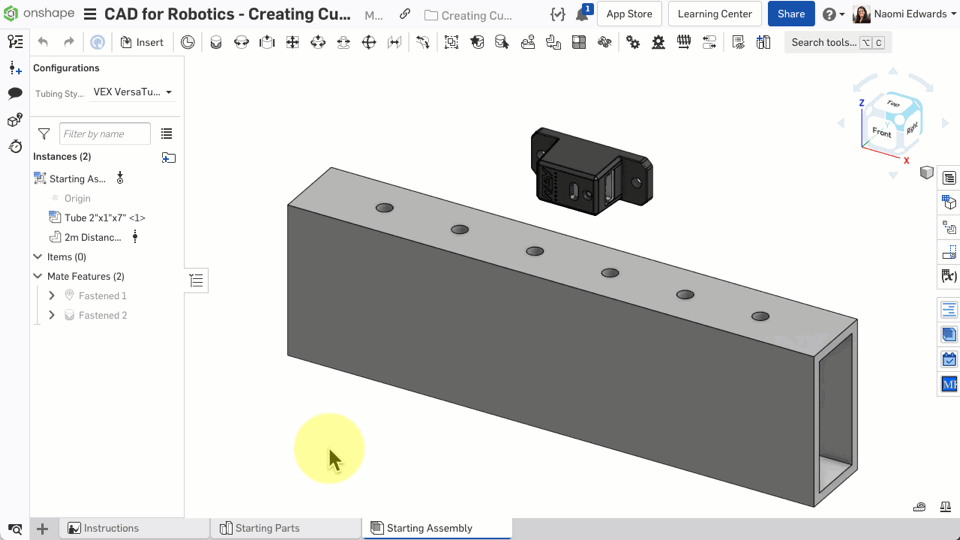This screenshot has height=540, width=960.
Task: Open the App Store
Action: (629, 13)
